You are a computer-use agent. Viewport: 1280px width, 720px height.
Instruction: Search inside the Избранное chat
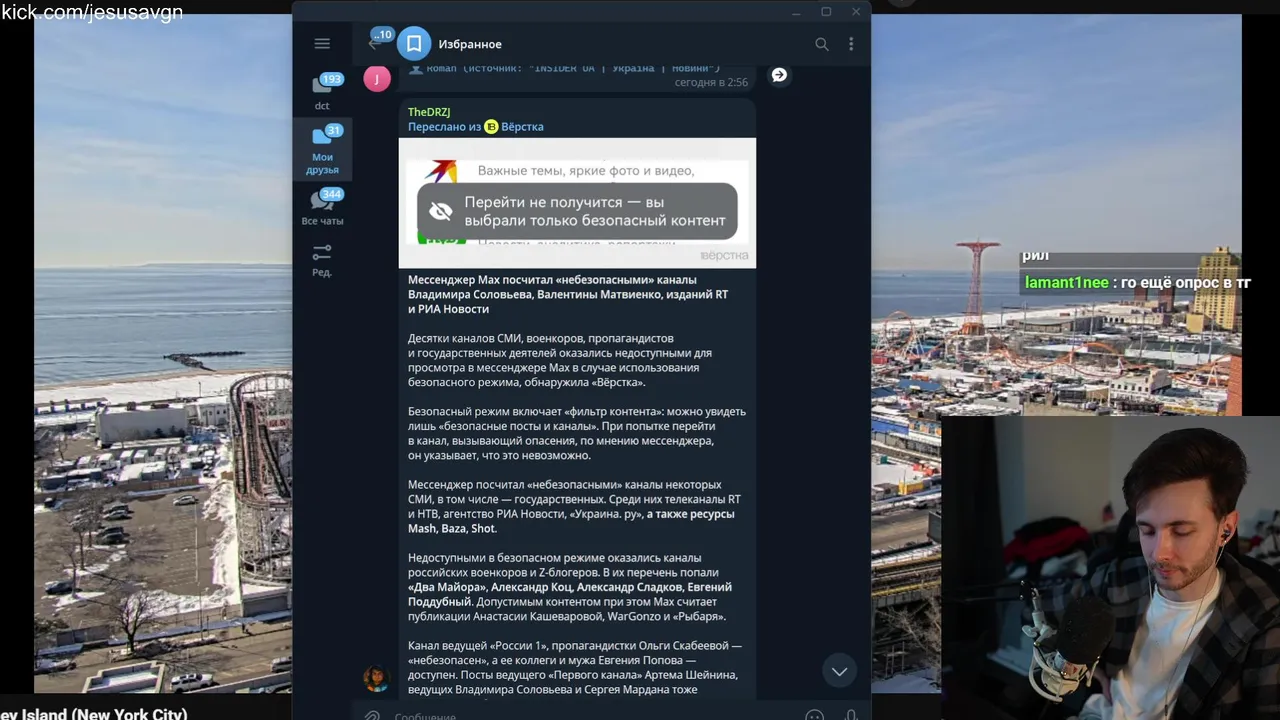pos(822,44)
